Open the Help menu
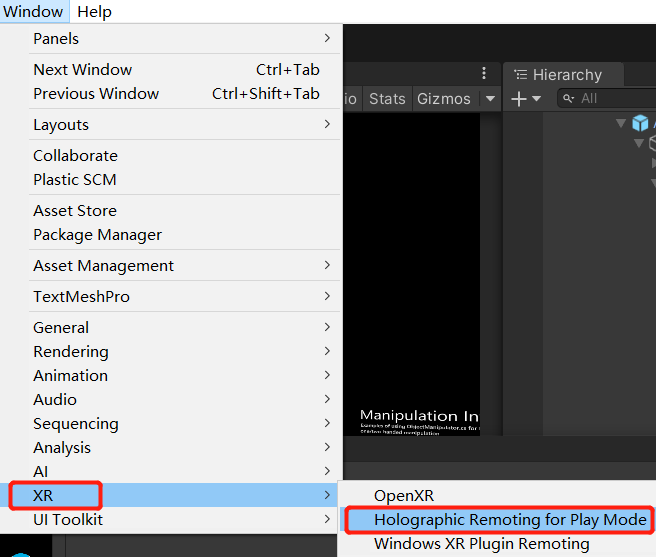Viewport: 656px width, 557px height. tap(94, 12)
